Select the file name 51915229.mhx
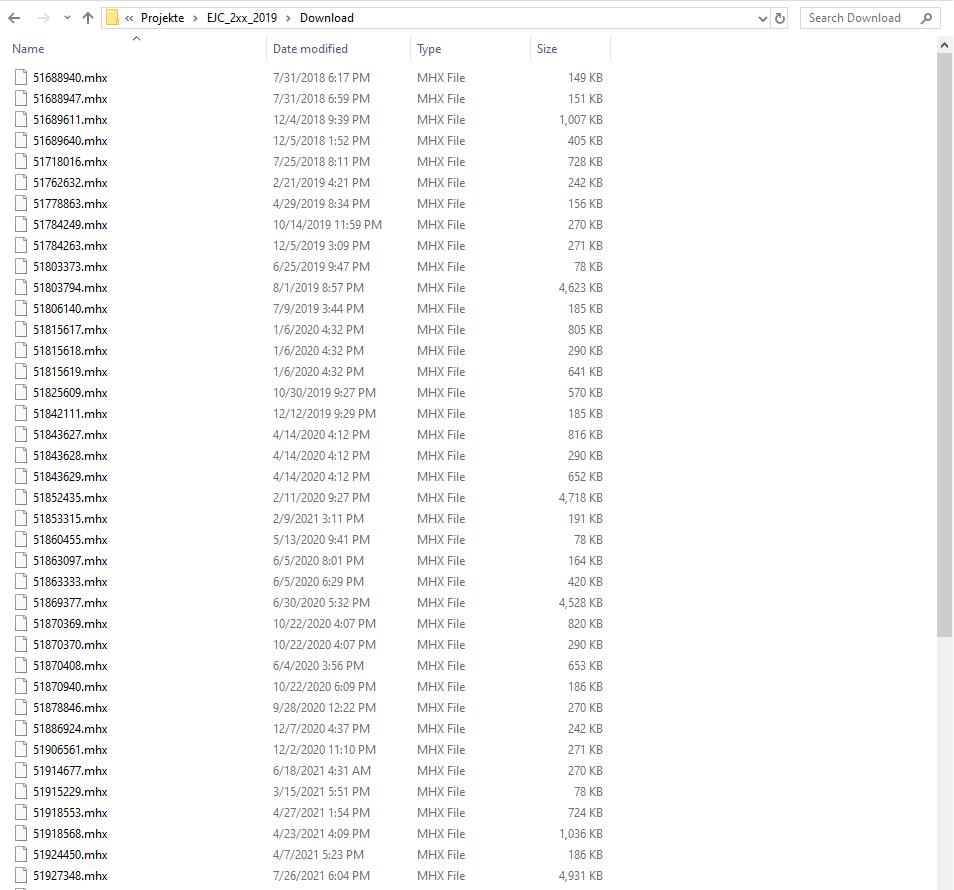954x890 pixels. 70,791
